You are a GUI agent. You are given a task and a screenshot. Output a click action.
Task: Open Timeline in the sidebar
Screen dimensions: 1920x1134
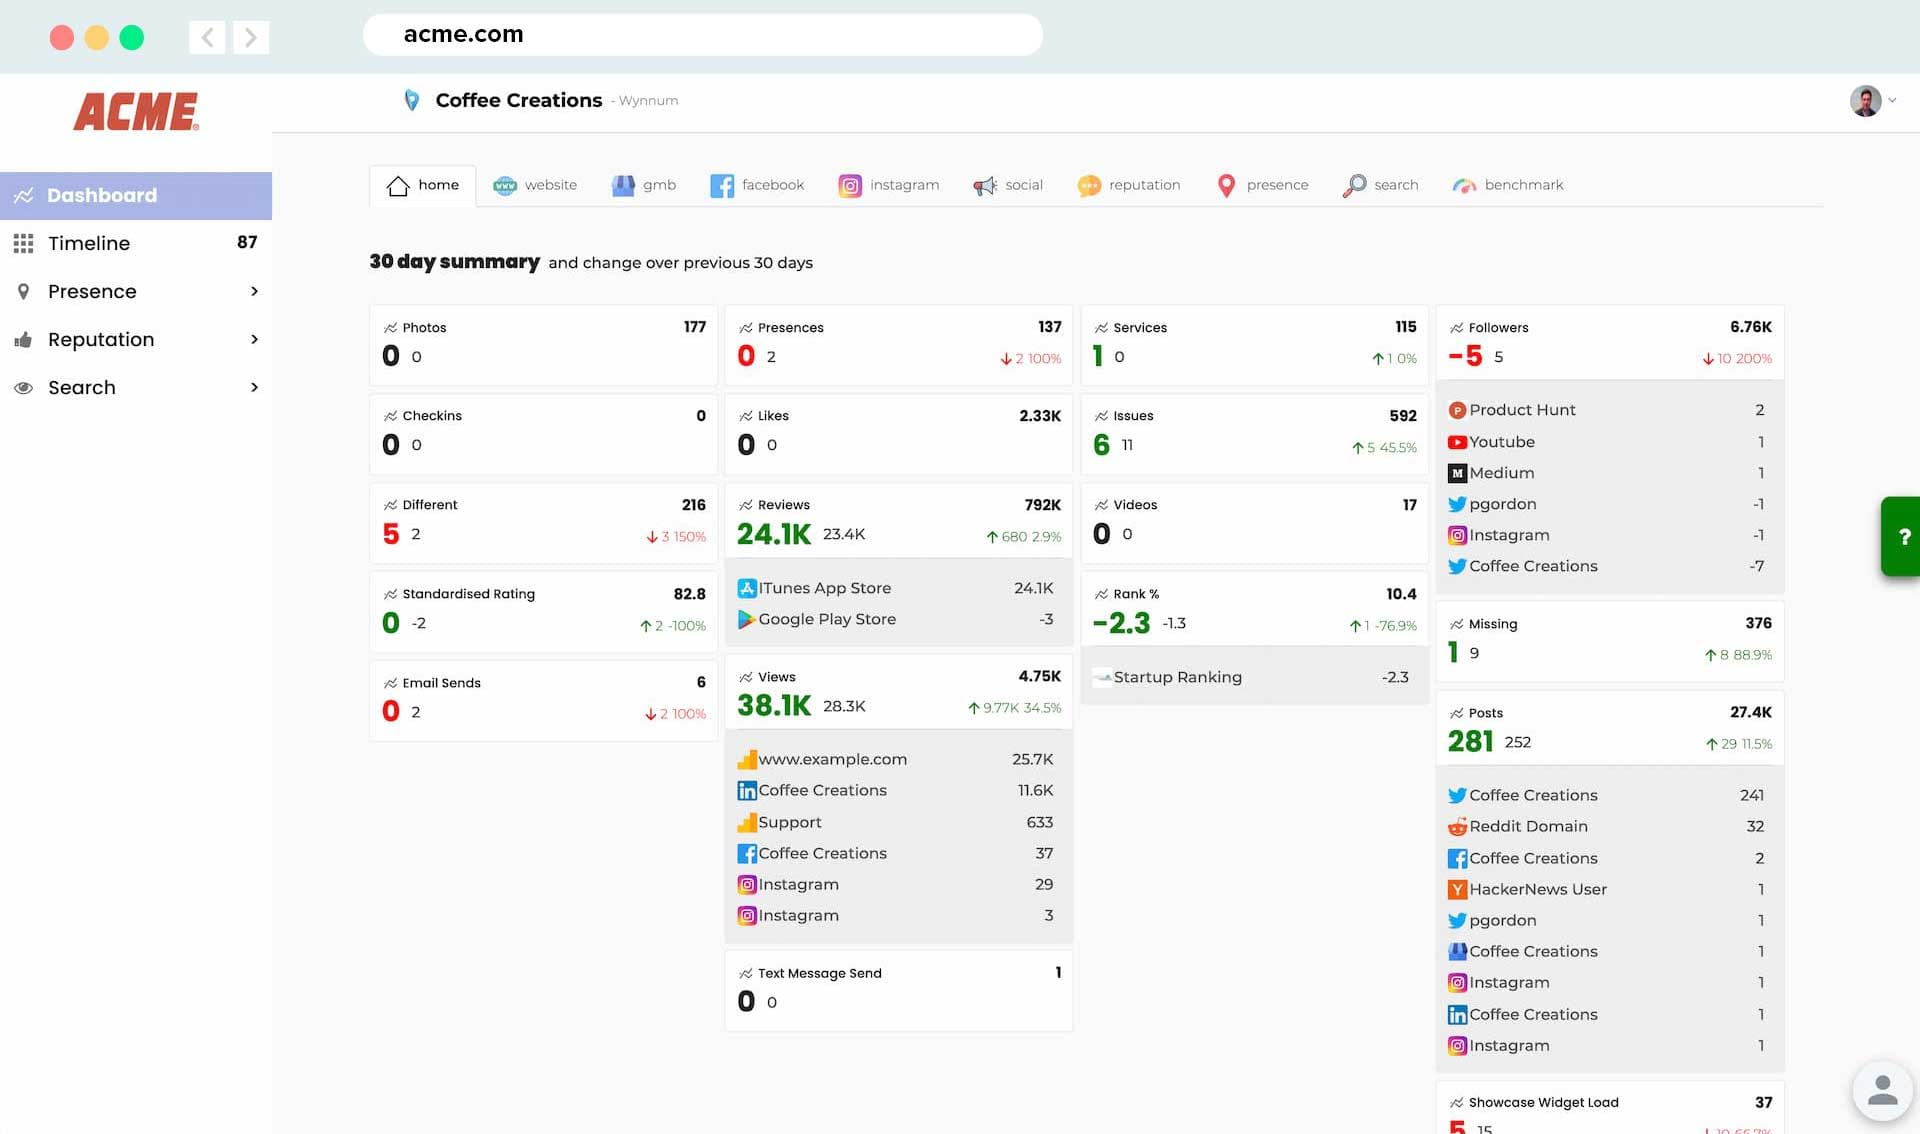(x=136, y=243)
